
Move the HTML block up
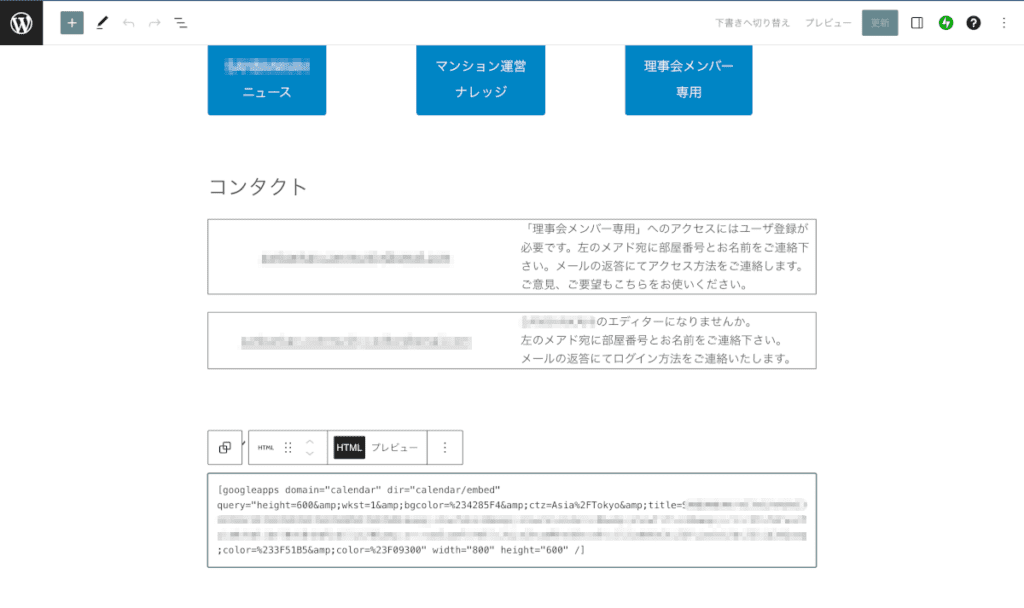tap(310, 441)
